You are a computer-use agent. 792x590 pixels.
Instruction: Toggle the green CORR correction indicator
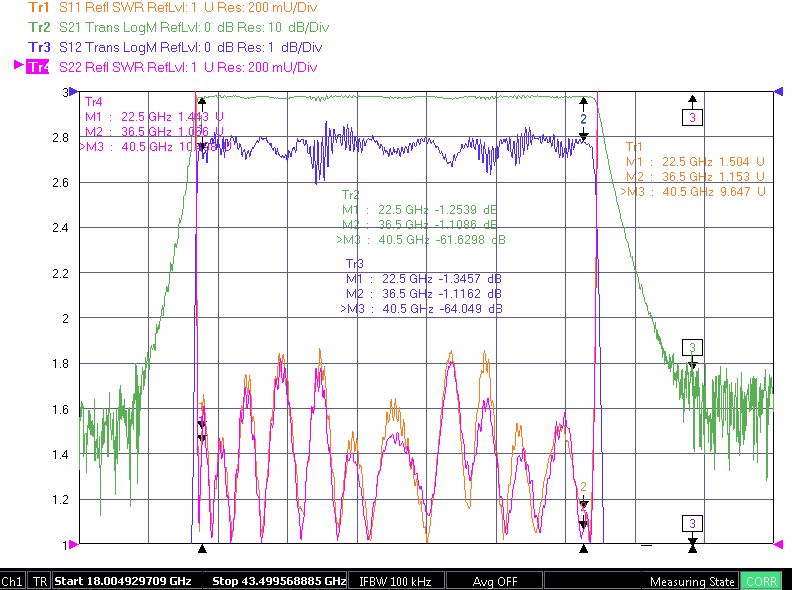click(761, 581)
